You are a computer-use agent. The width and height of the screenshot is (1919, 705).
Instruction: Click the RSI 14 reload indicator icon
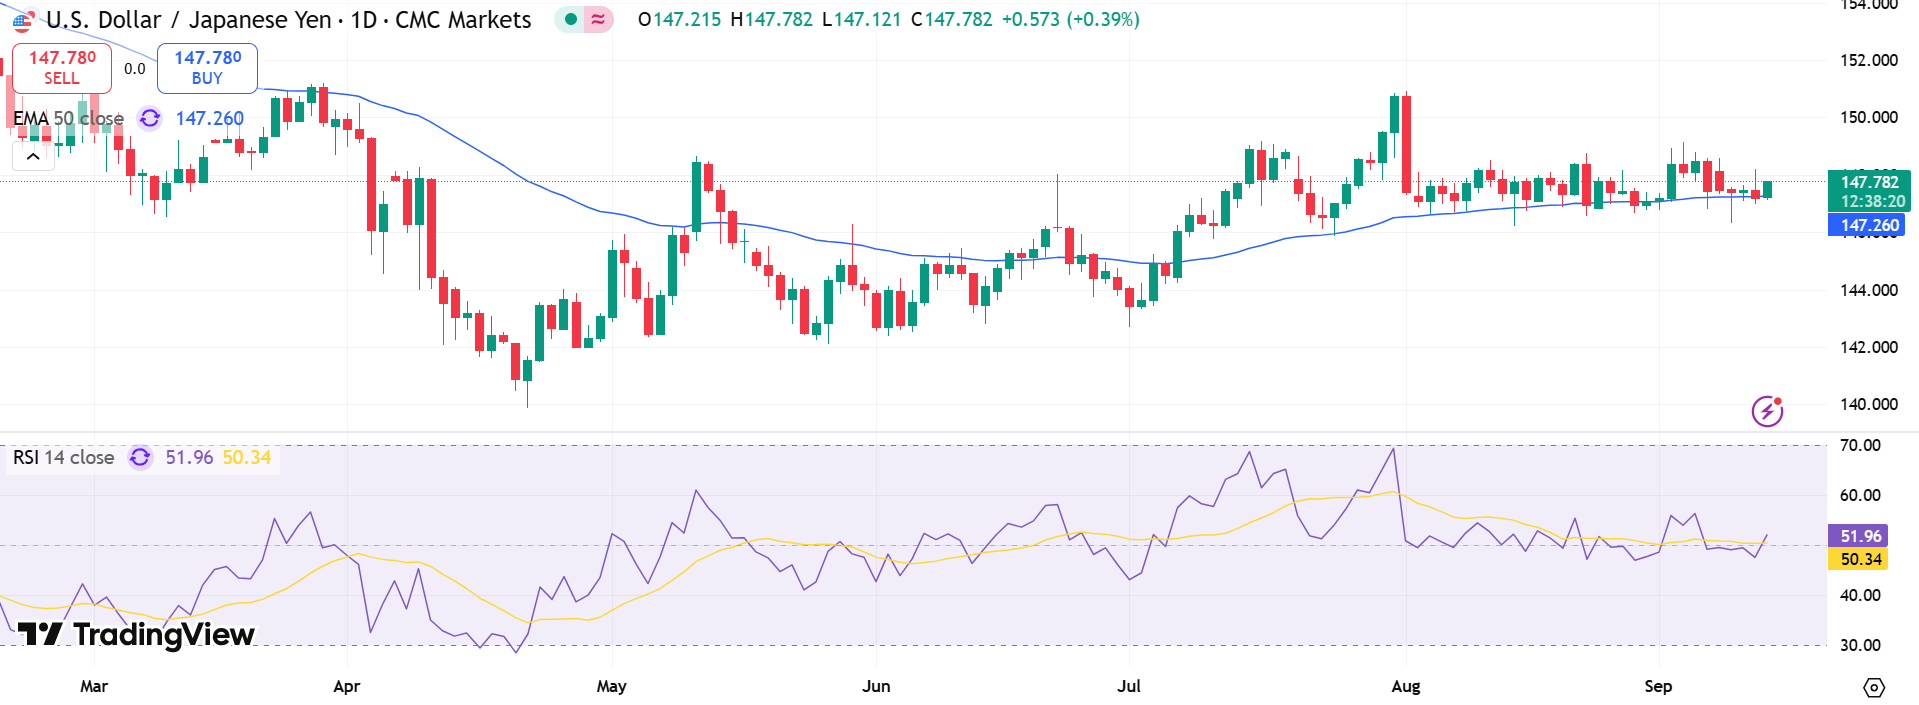pos(138,457)
